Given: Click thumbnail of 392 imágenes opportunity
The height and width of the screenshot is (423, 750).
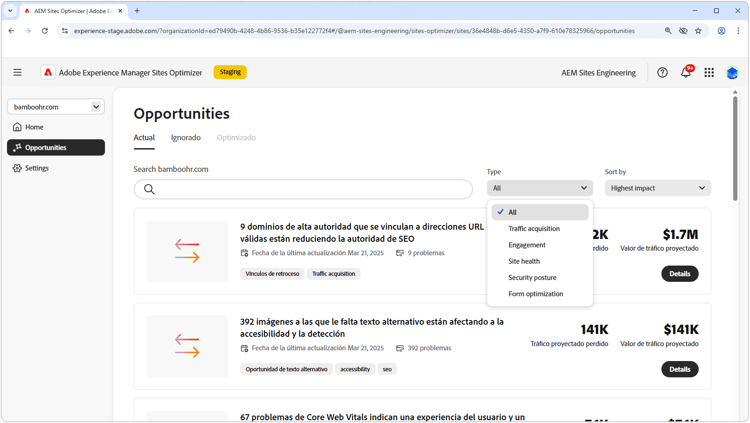Looking at the screenshot, I should [187, 346].
